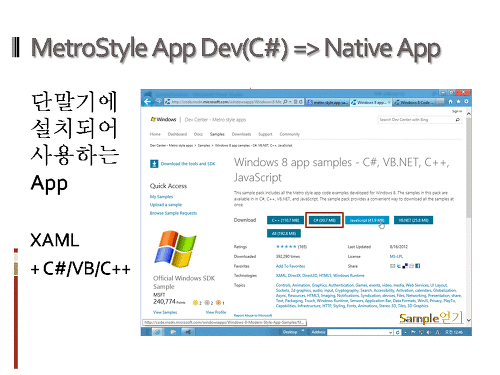Open the Docs navigation item
The height and width of the screenshot is (375, 500).
198,134
